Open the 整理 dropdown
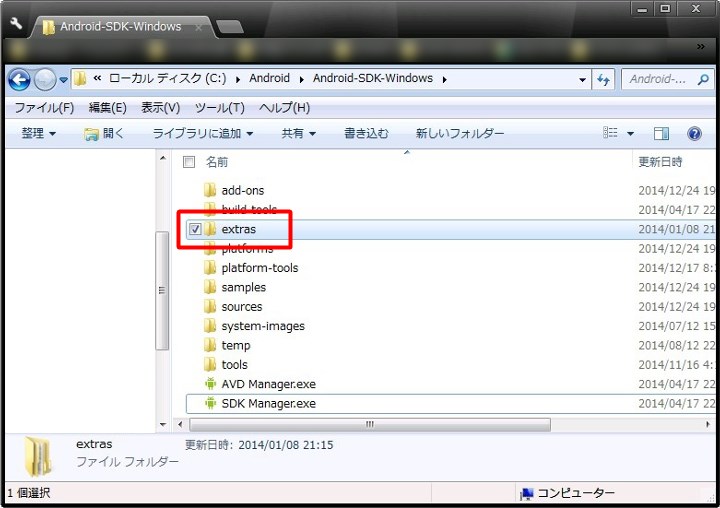Screen dimensions: 720x508 point(39,134)
